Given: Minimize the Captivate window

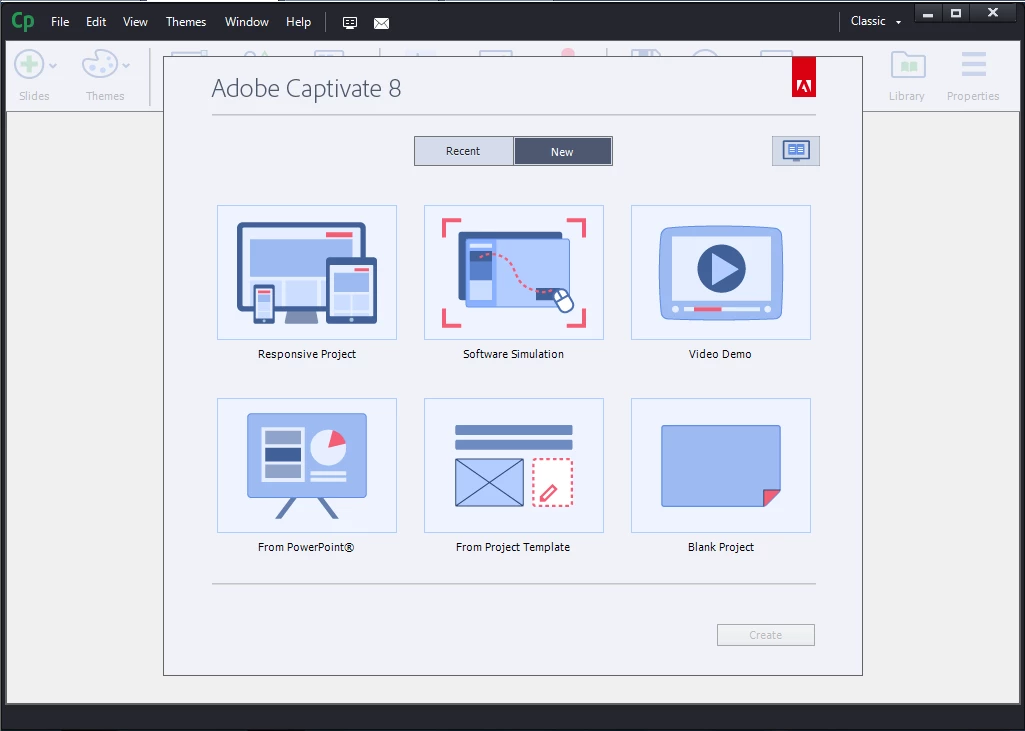Looking at the screenshot, I should point(928,13).
